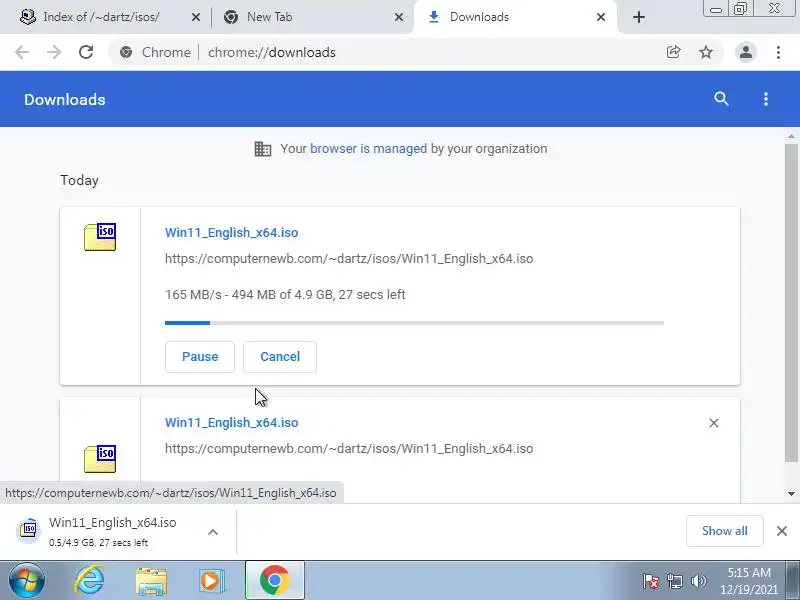Cancel the Win11 ISO download

click(x=280, y=357)
